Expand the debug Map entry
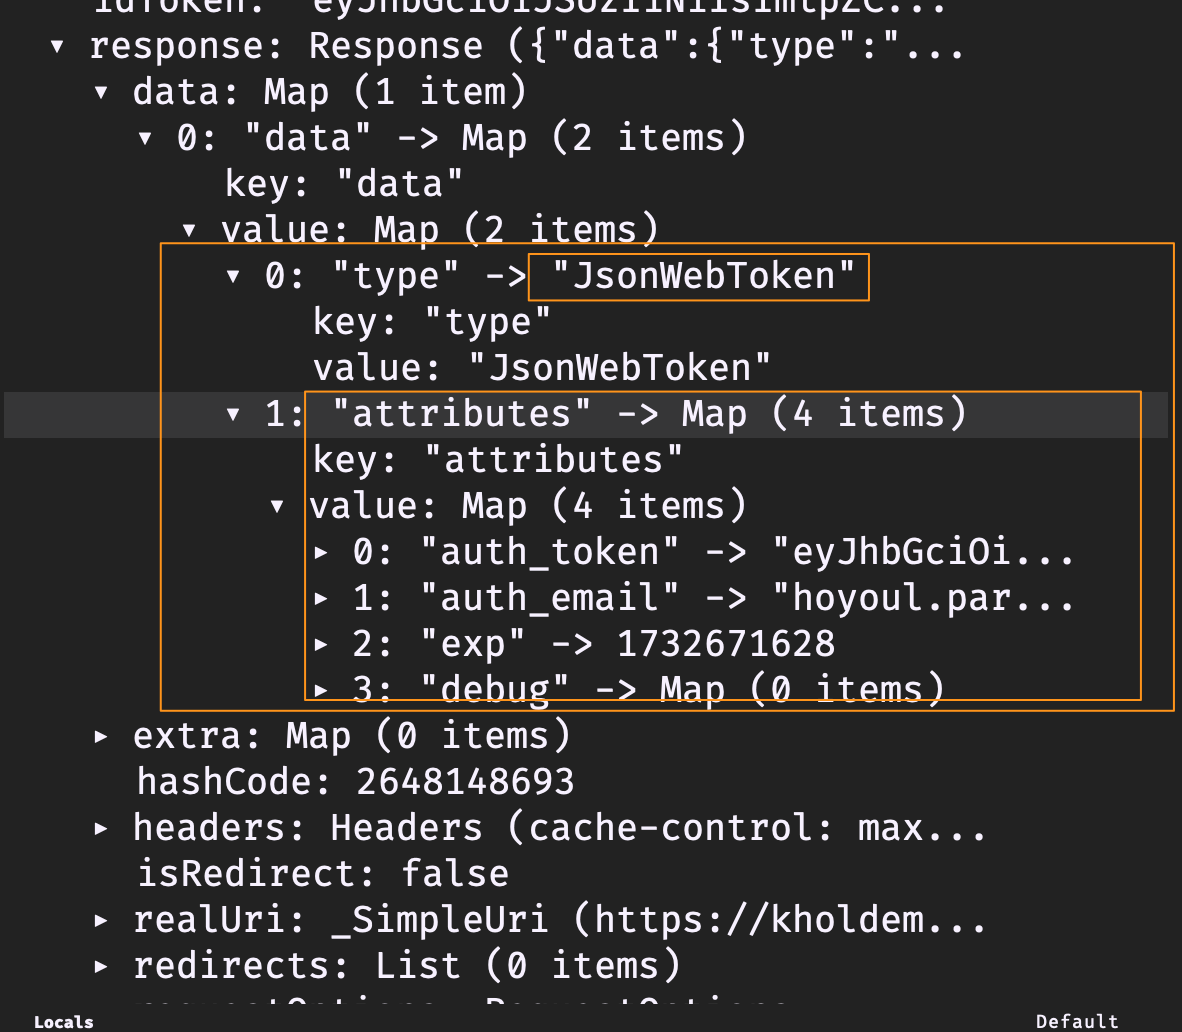 pyautogui.click(x=322, y=689)
